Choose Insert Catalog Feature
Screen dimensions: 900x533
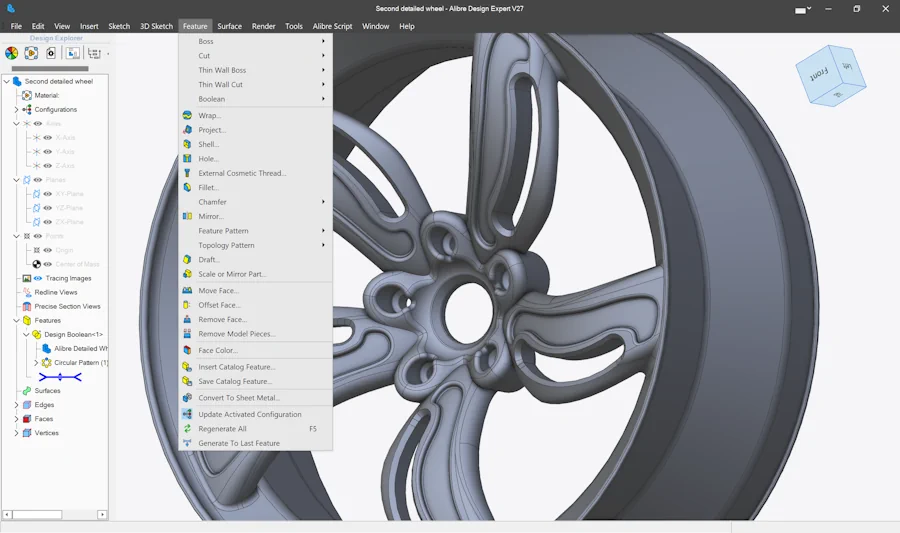click(x=255, y=367)
